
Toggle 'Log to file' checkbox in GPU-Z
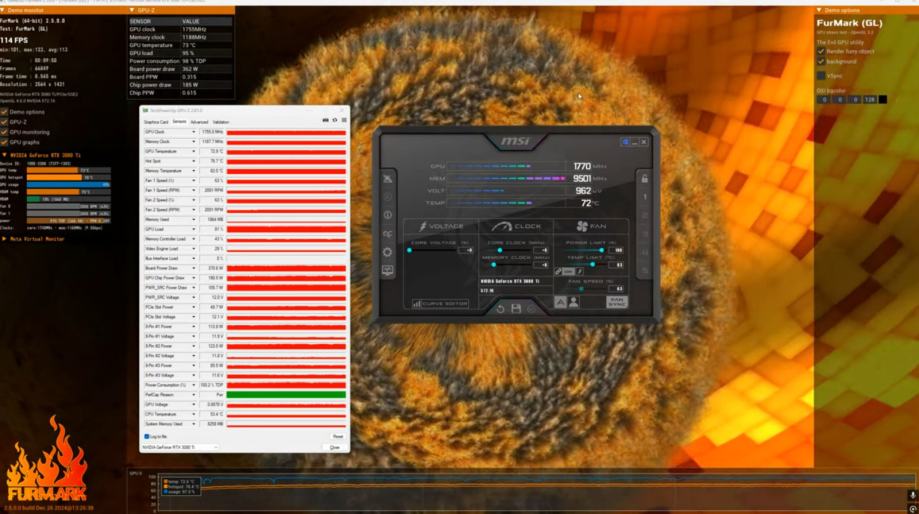147,437
